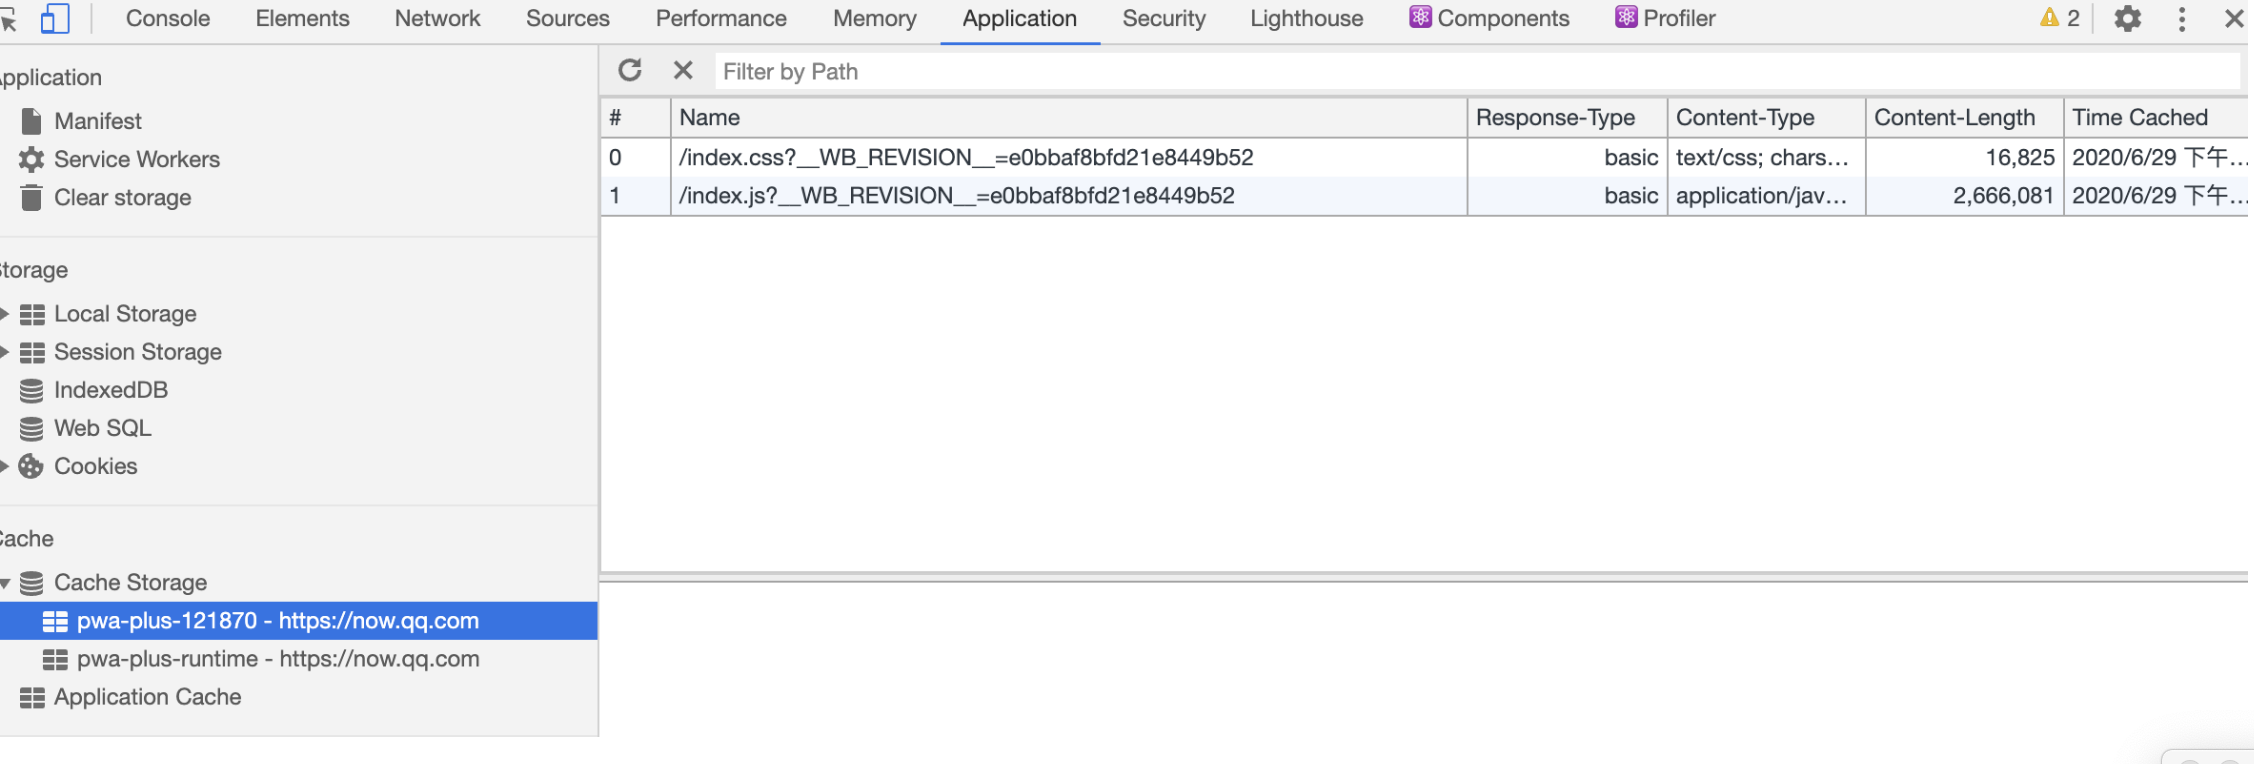The width and height of the screenshot is (2254, 764).
Task: Click the text/css content type cell
Action: [1765, 157]
